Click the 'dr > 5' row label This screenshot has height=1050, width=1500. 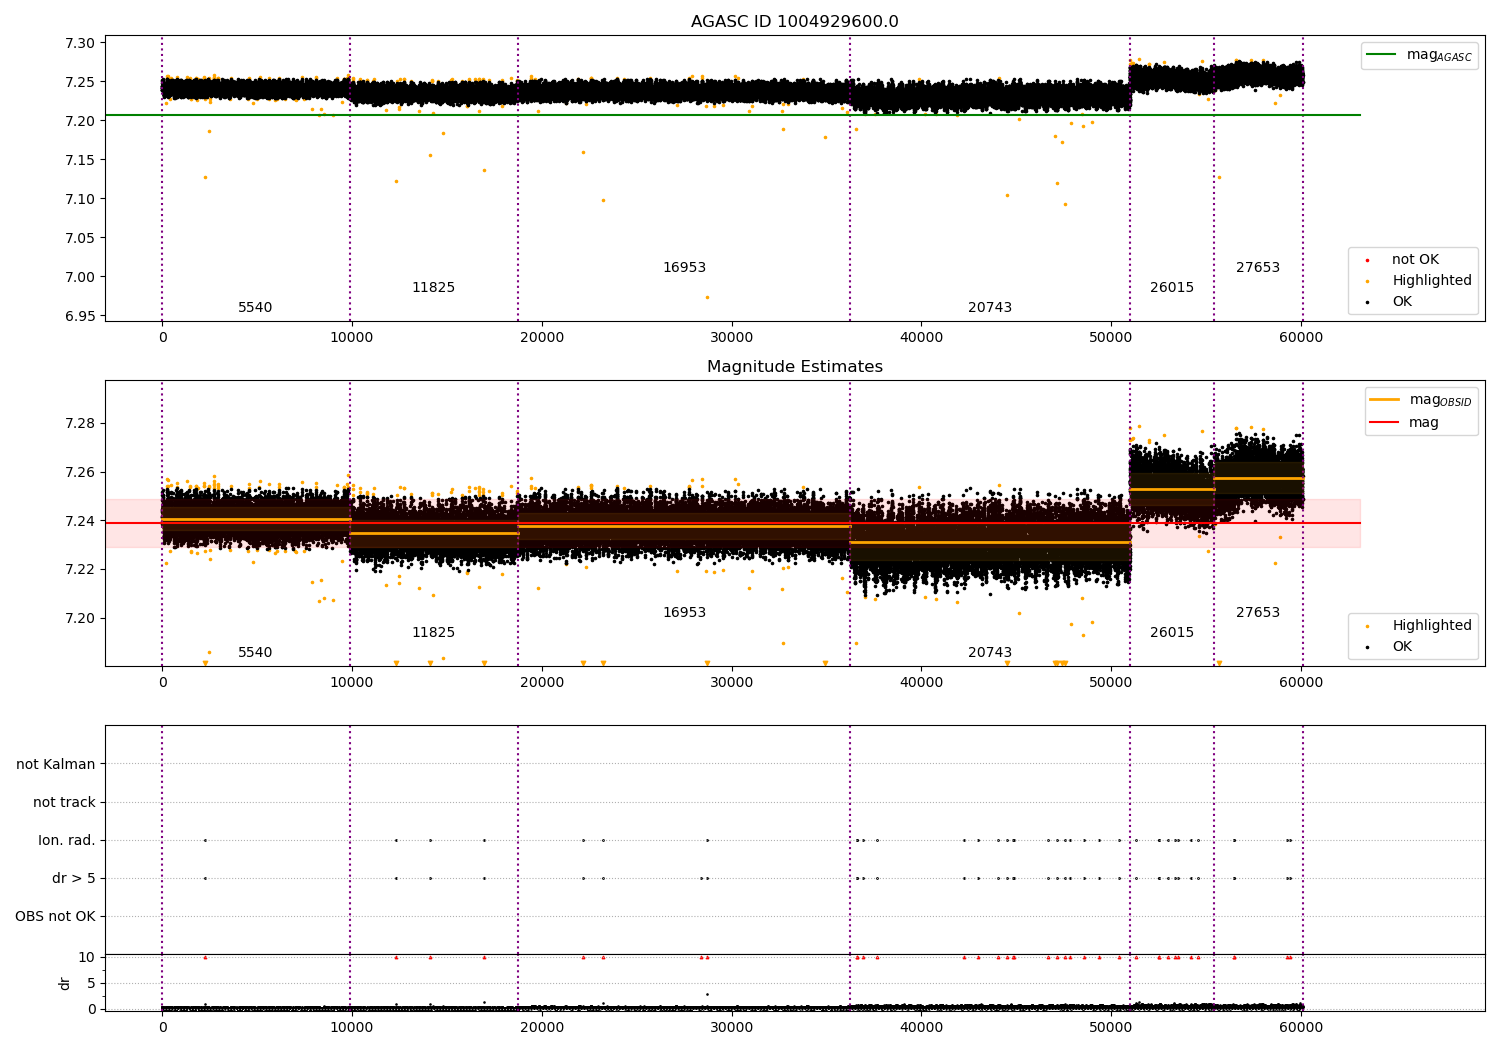pyautogui.click(x=74, y=878)
